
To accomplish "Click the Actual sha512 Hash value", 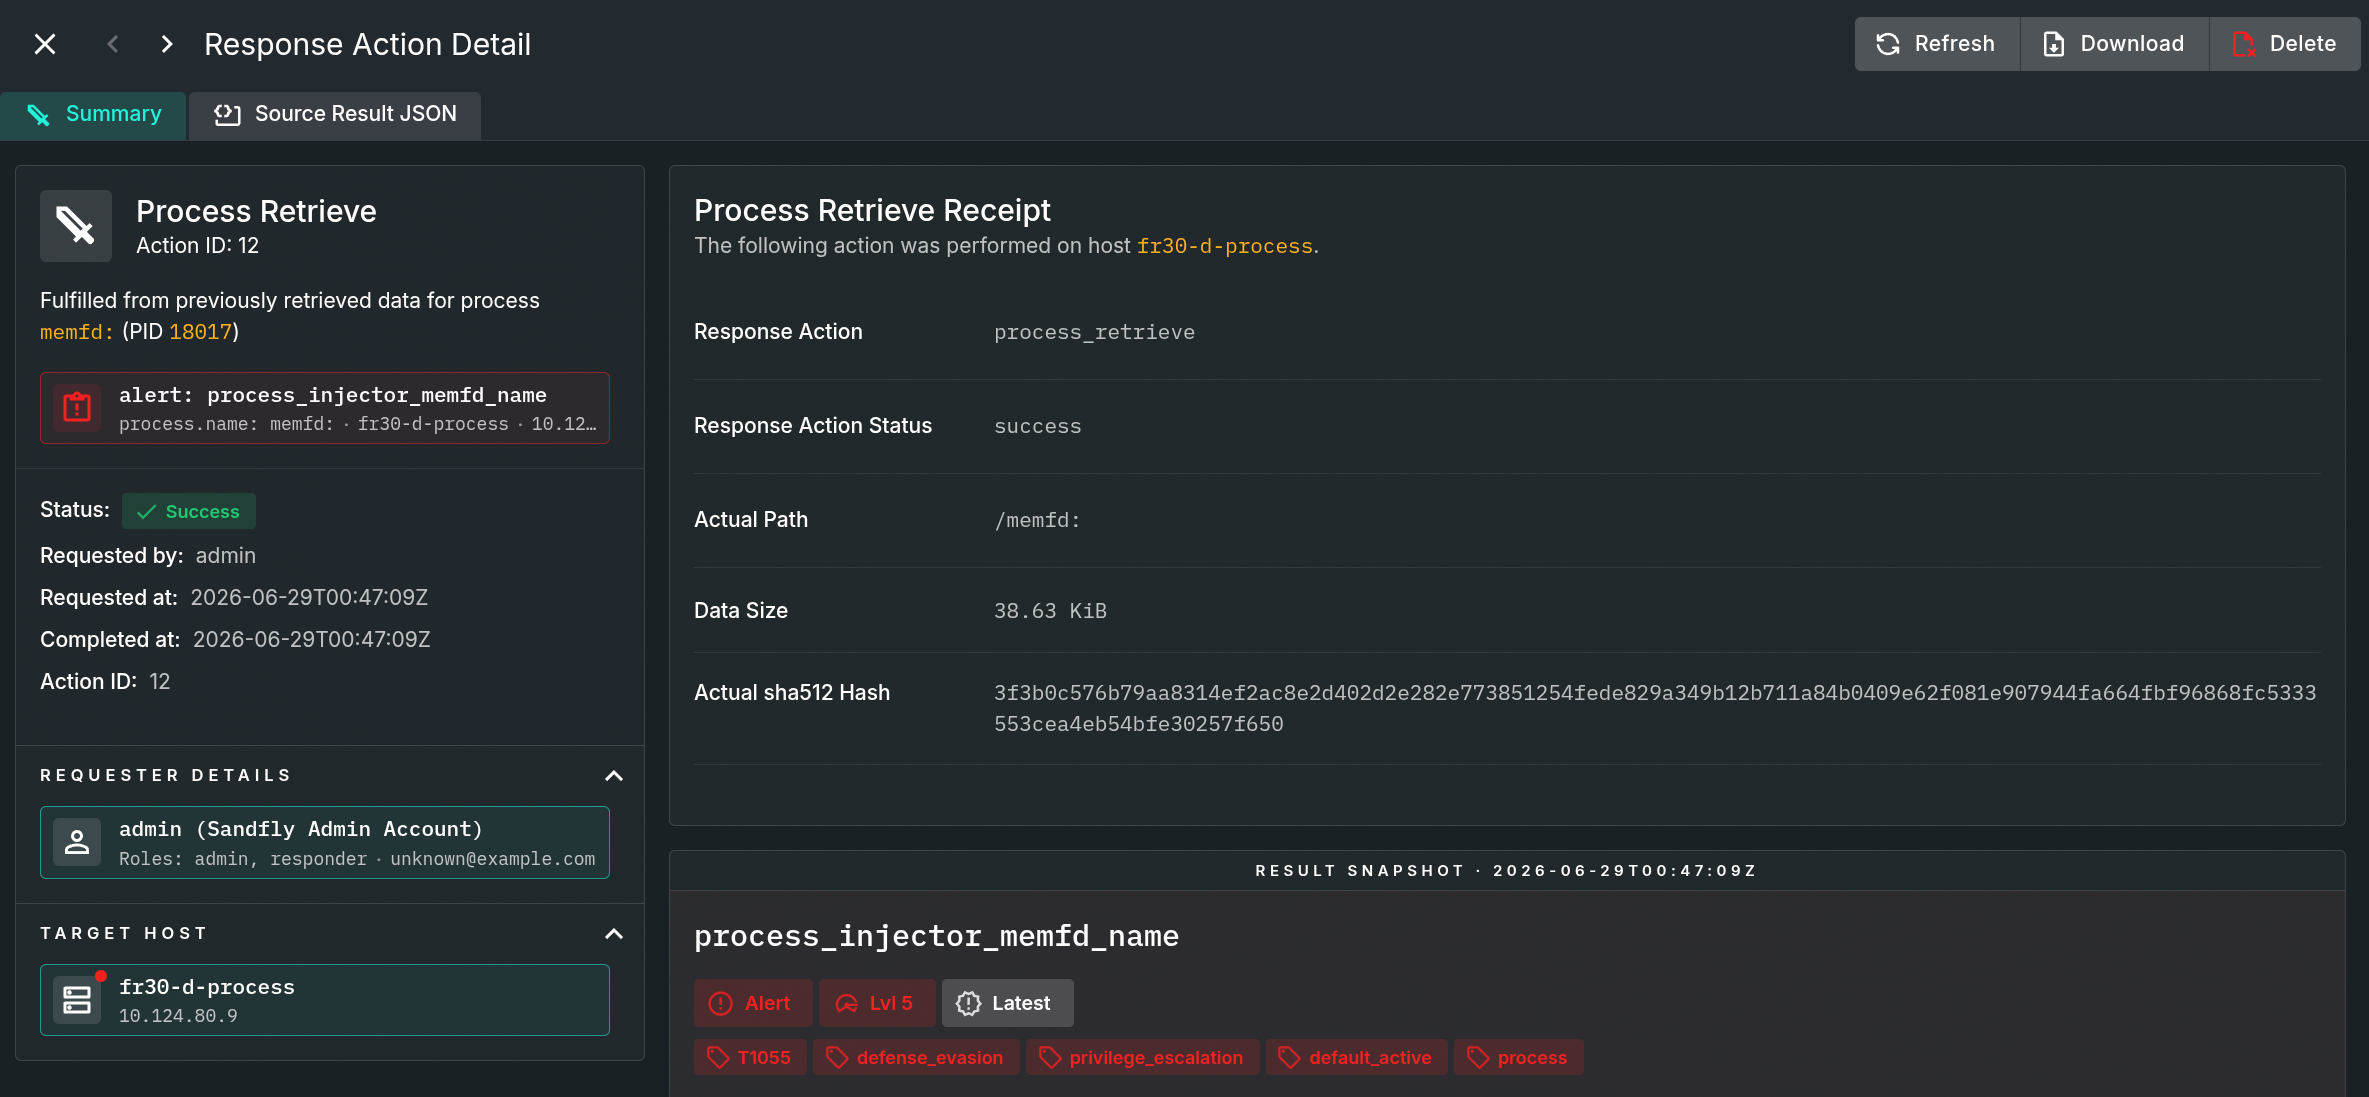I will (x=1655, y=708).
